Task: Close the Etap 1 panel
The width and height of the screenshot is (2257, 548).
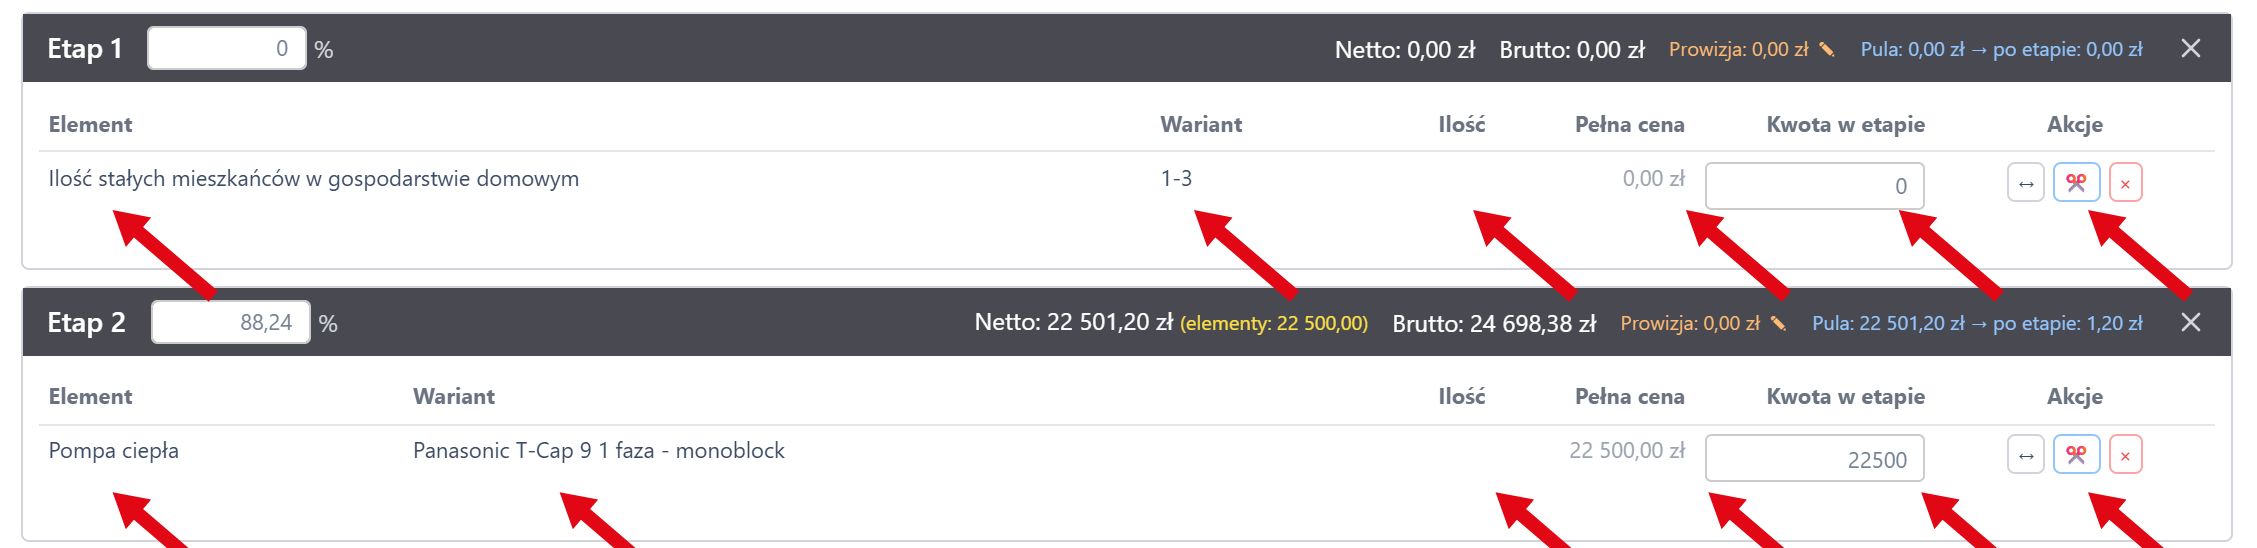Action: point(2190,48)
